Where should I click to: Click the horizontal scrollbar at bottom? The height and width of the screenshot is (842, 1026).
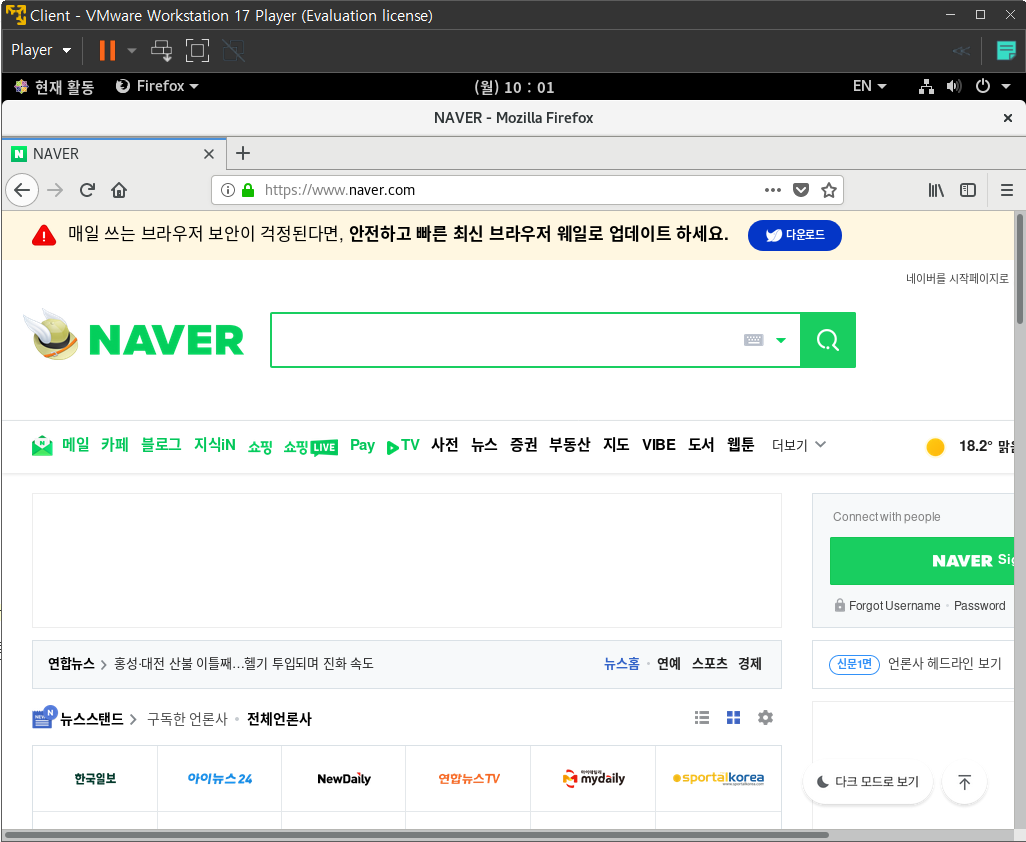point(416,835)
